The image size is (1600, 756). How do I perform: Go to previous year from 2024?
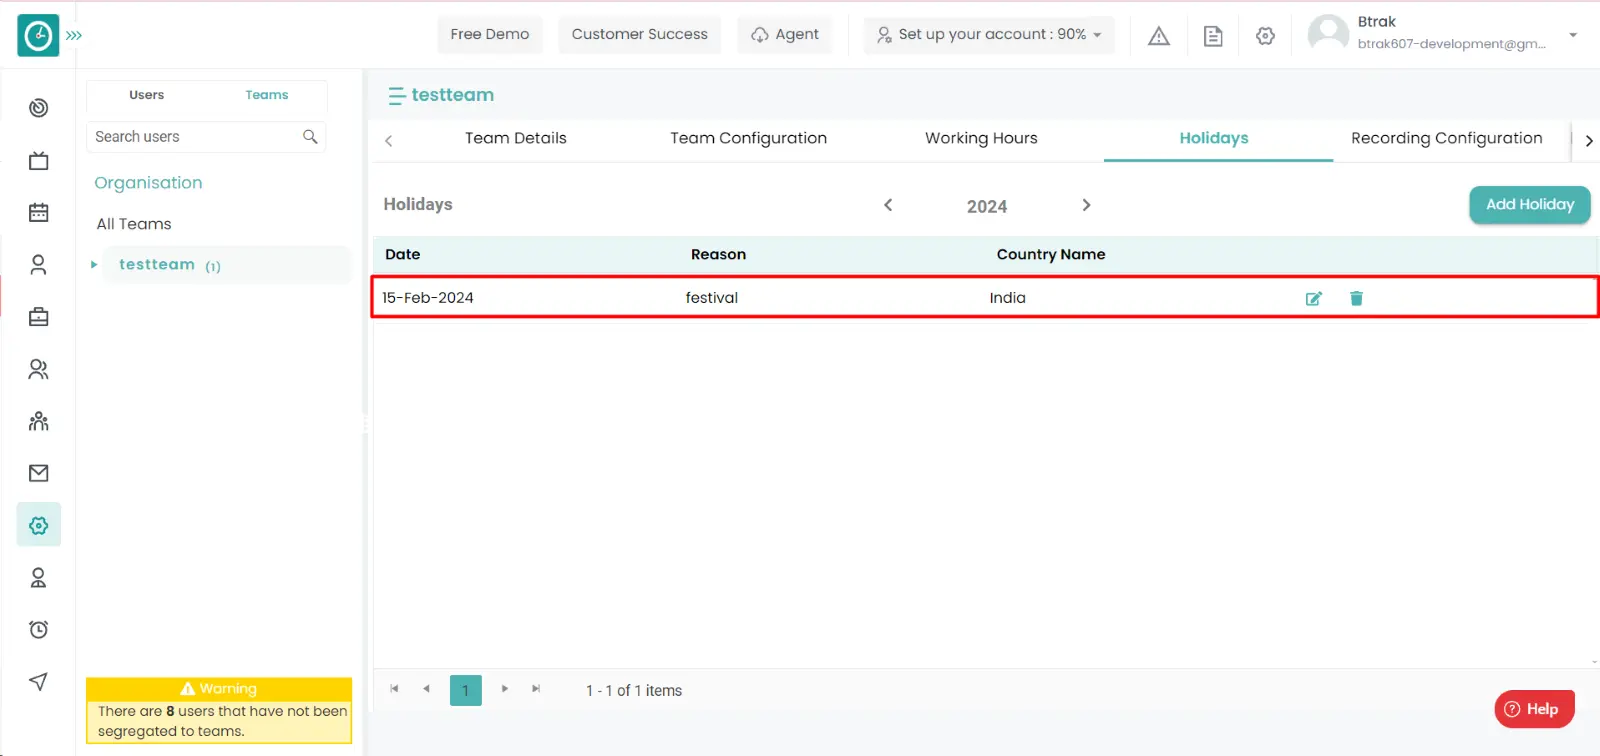[x=888, y=205]
